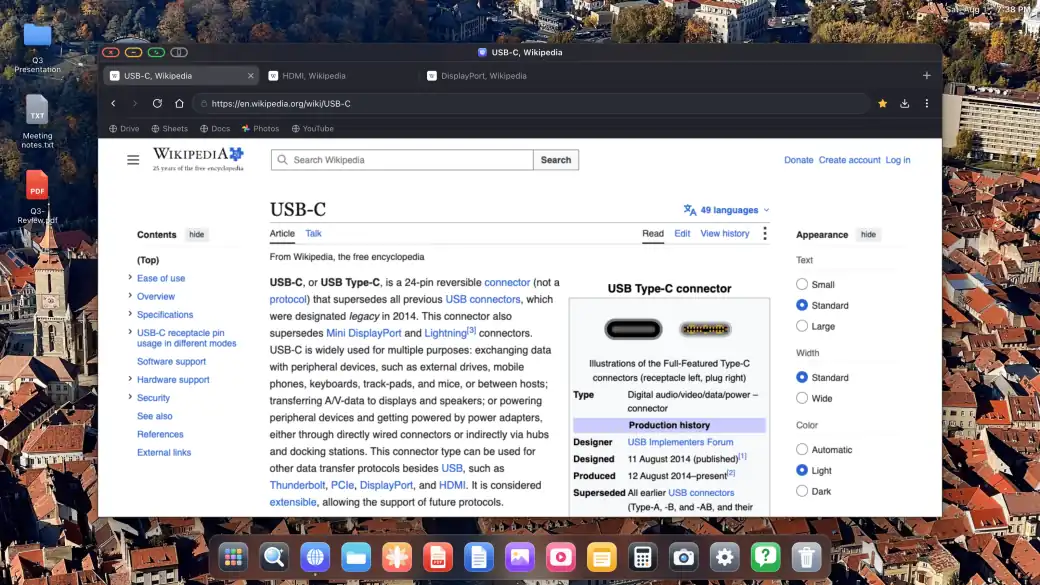The image size is (1040, 585).
Task: Expand USB-C receptacle pin usage section
Action: pos(130,332)
